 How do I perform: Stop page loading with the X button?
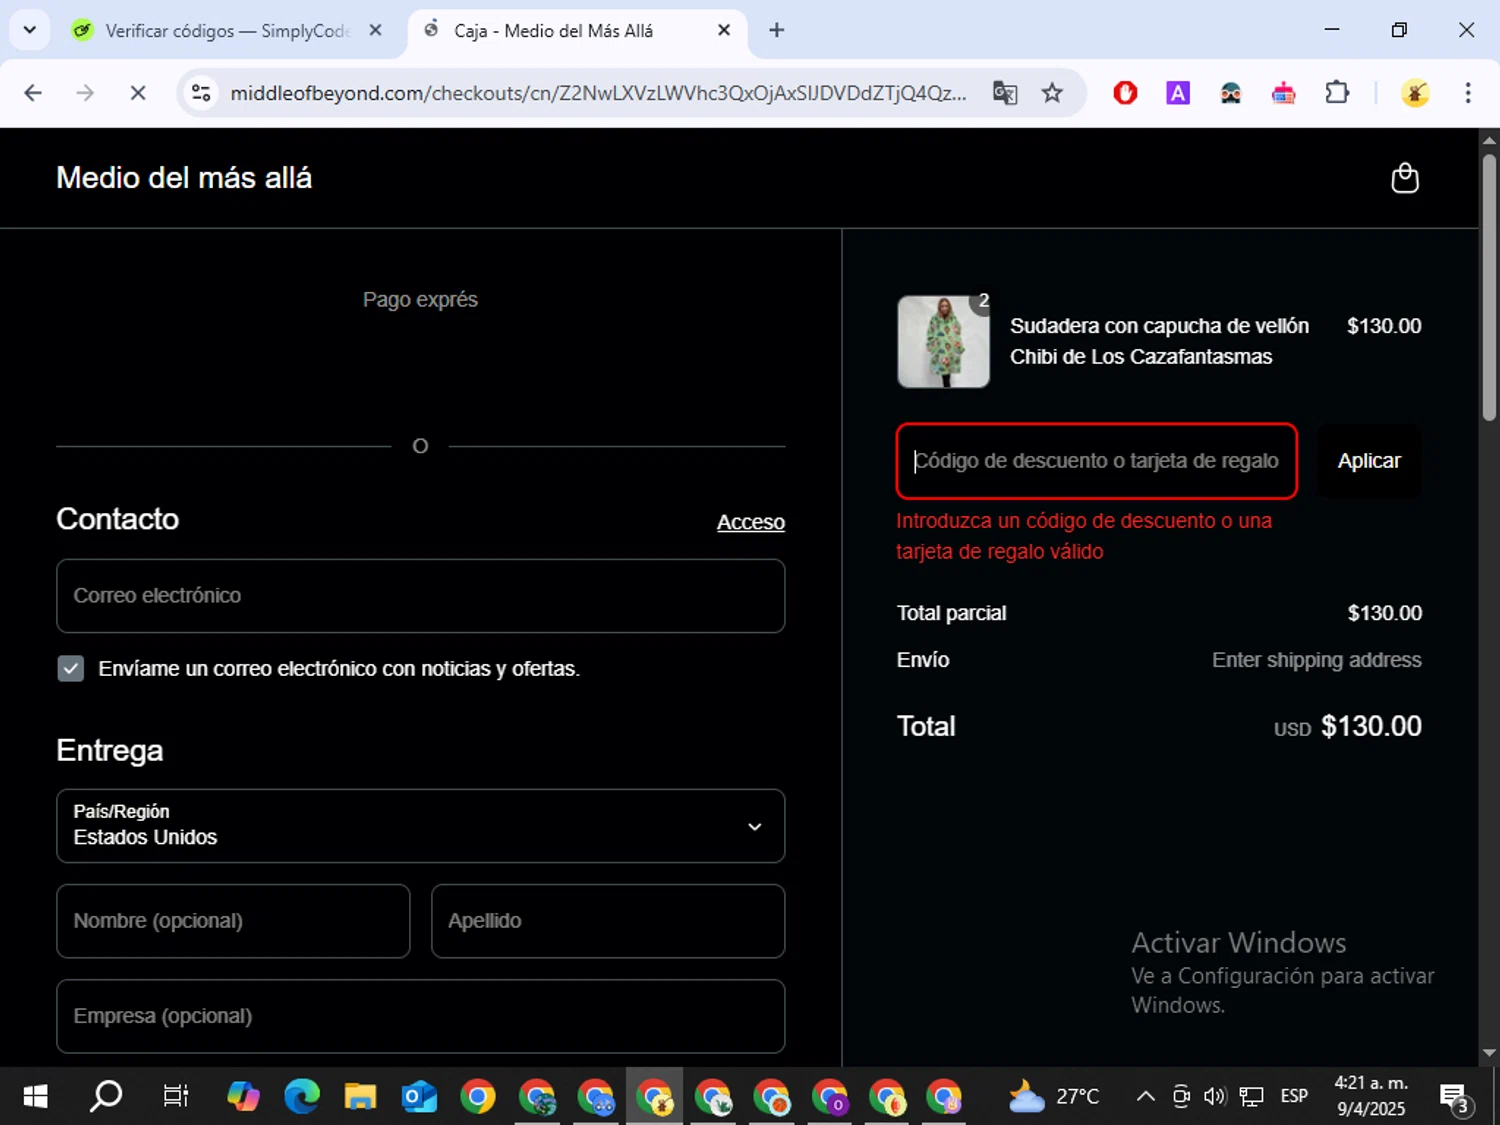click(x=138, y=93)
